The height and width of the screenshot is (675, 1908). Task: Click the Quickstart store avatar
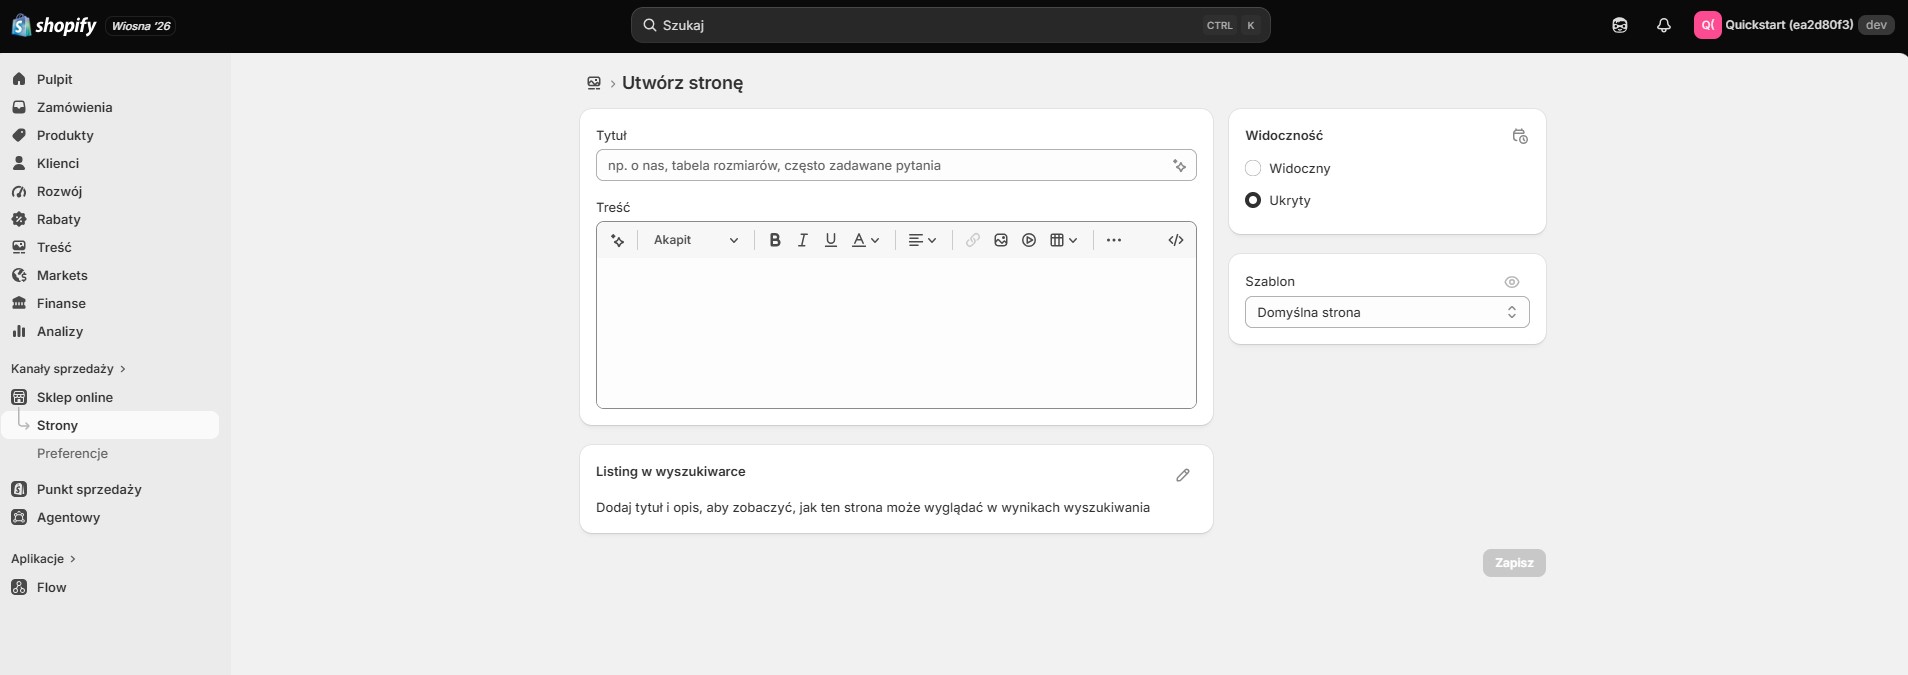pos(1707,25)
